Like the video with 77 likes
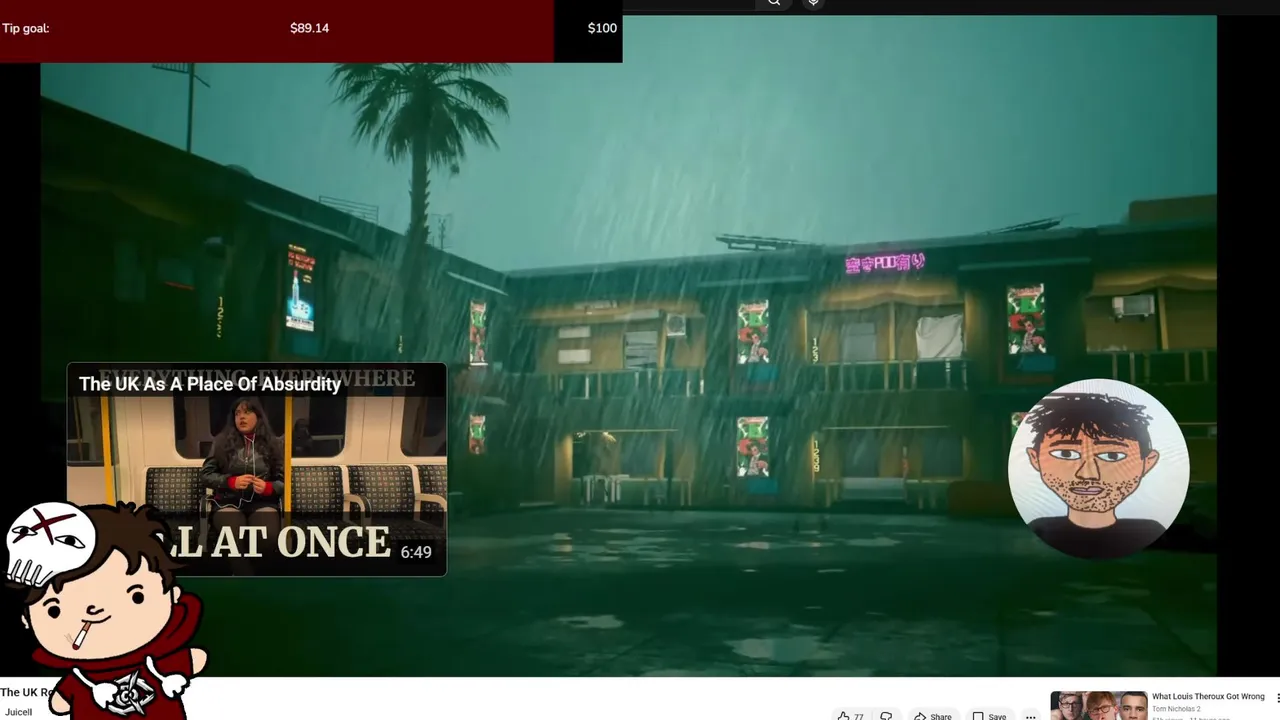Screen dimensions: 1280x720 850,715
